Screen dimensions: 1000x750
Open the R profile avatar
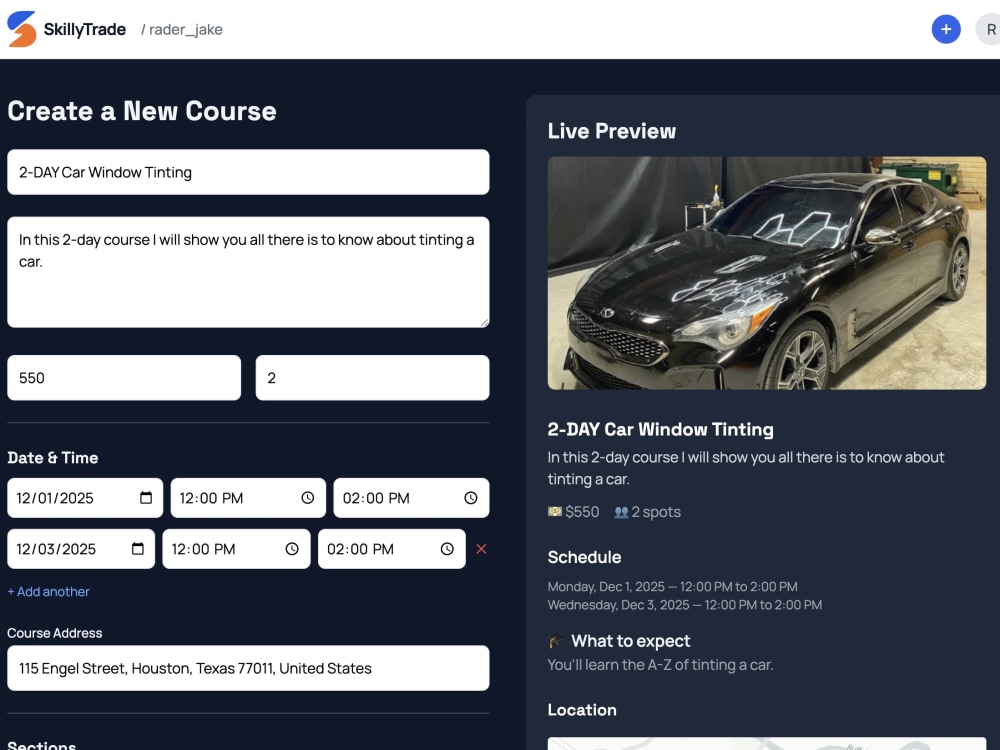(x=989, y=29)
